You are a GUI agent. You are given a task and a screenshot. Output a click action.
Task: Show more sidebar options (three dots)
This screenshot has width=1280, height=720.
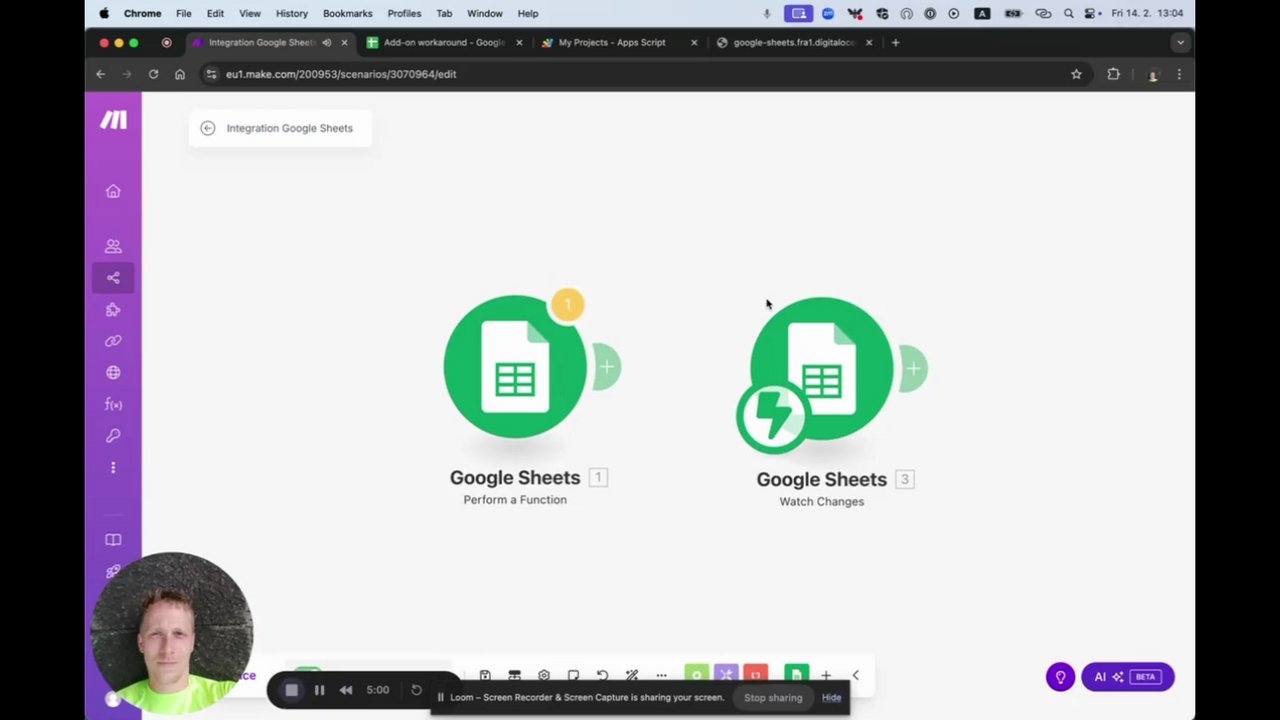point(113,468)
